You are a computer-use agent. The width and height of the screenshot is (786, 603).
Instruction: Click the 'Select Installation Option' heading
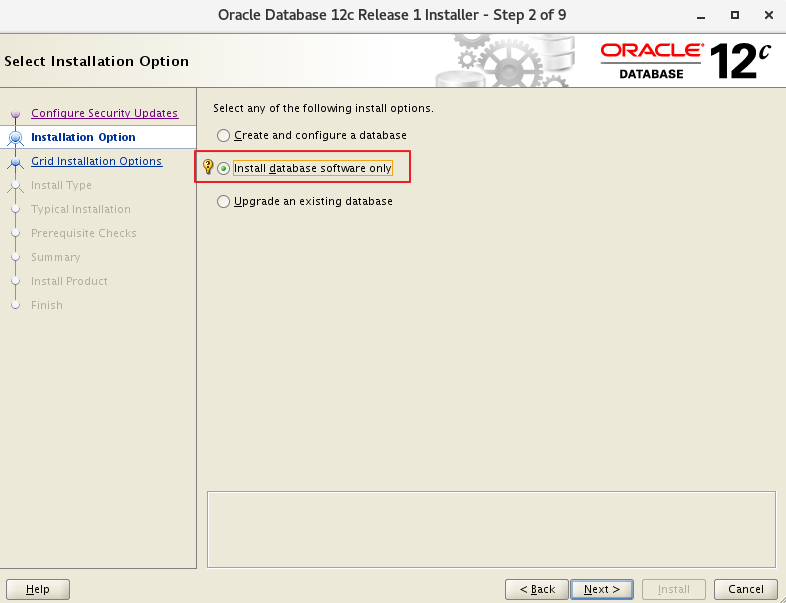point(97,61)
